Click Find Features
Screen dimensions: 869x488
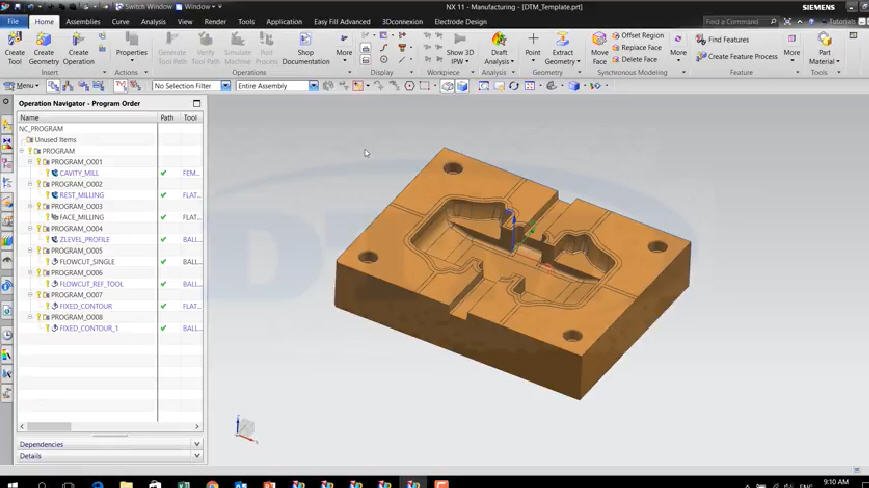click(723, 39)
